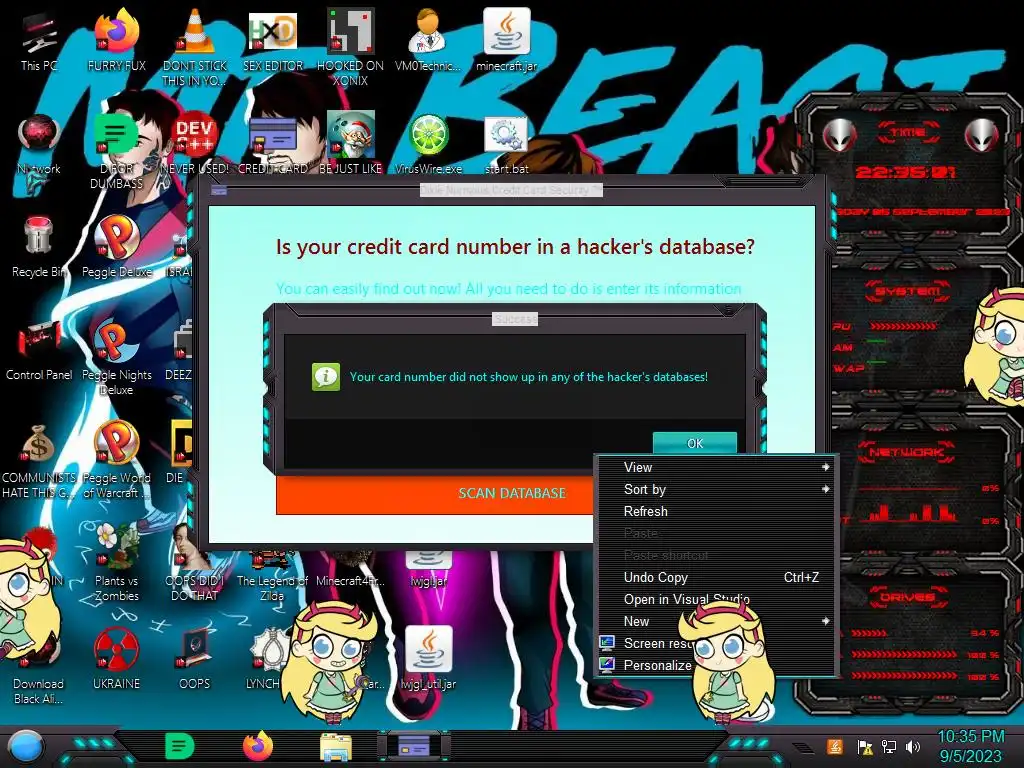Open the Peggle Nights Deluxe shortcut

[116, 357]
